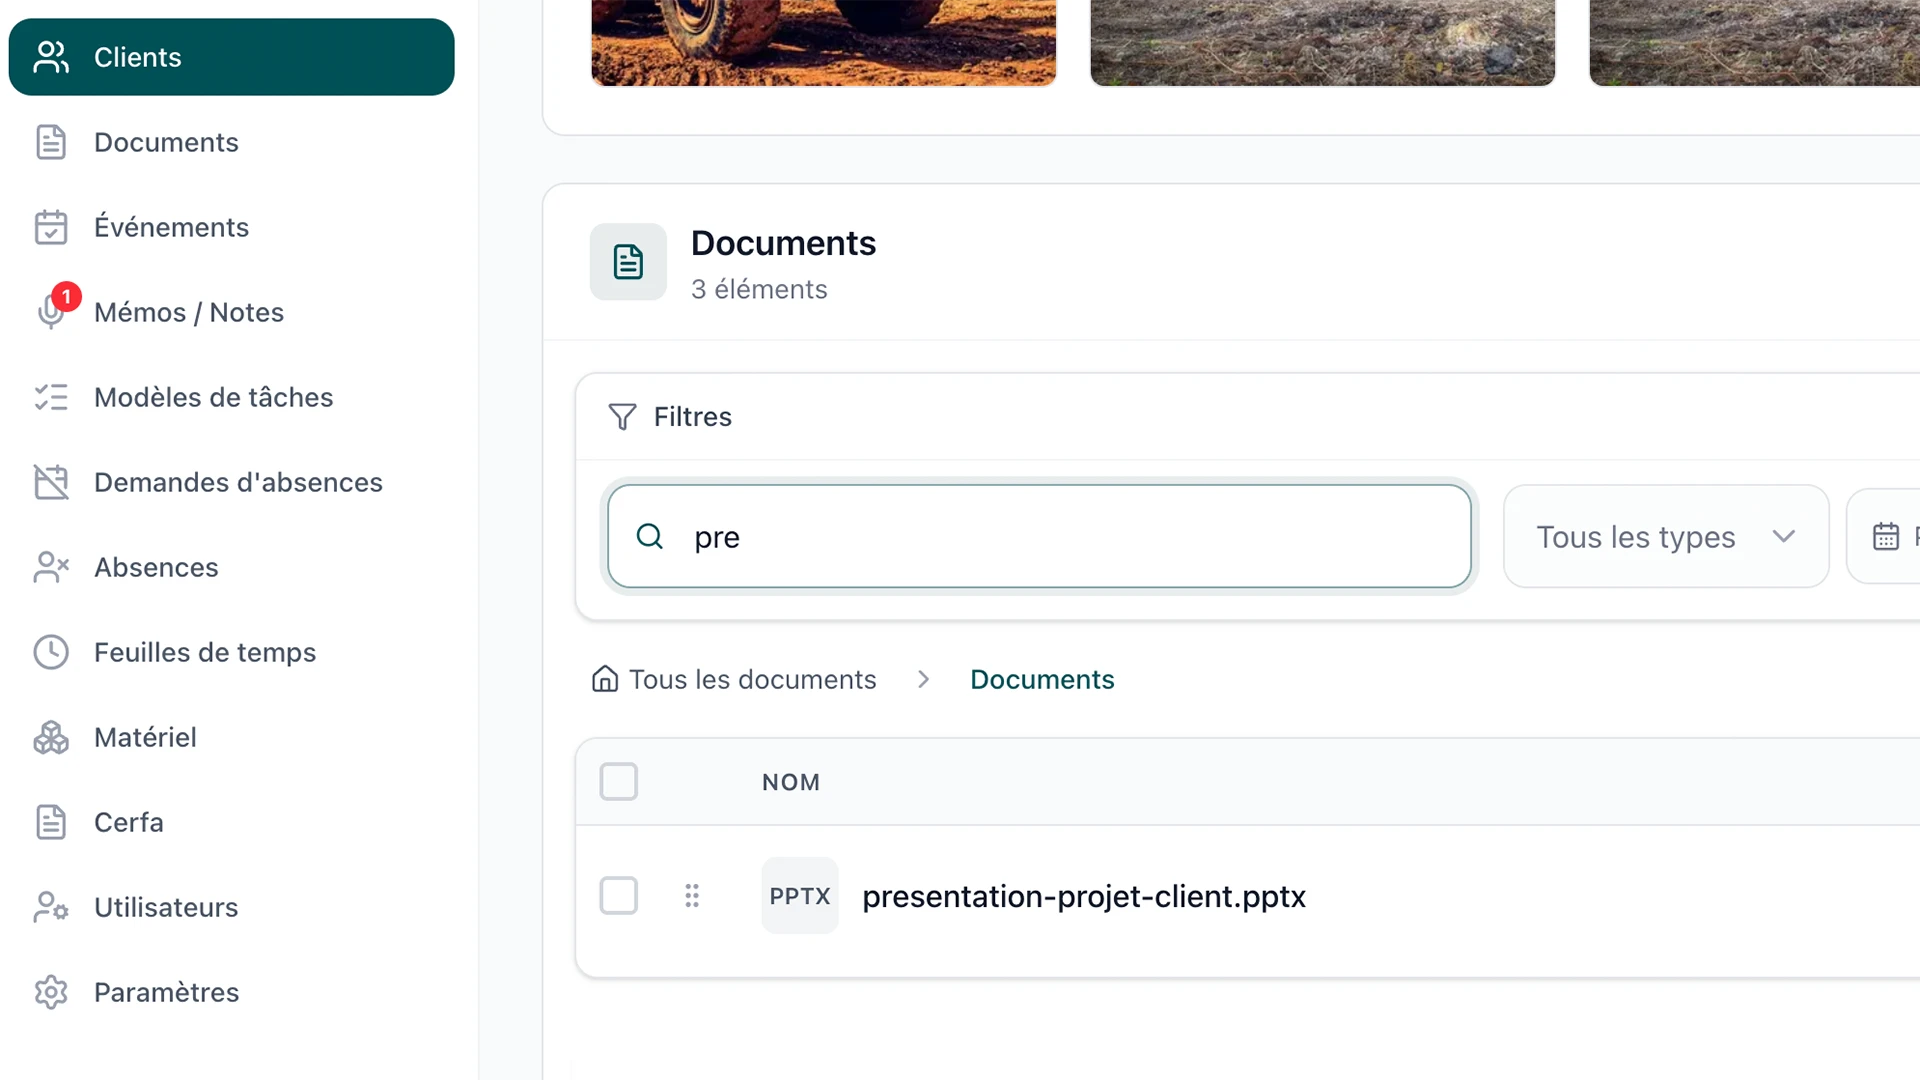
Task: Click the Filtres funnel icon
Action: [x=622, y=417]
